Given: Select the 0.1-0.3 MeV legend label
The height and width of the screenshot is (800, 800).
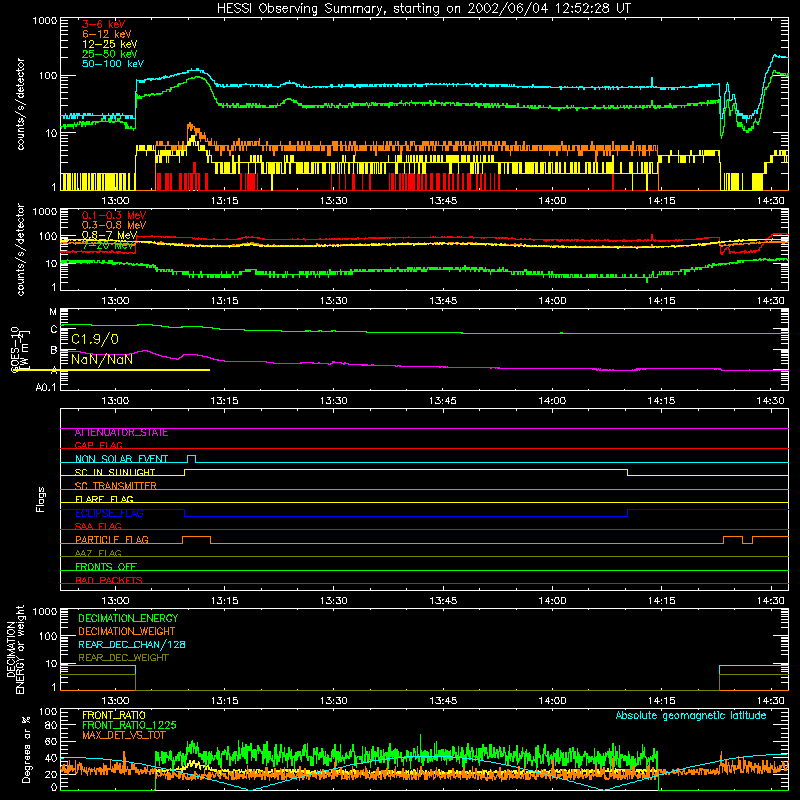Looking at the screenshot, I should (114, 215).
